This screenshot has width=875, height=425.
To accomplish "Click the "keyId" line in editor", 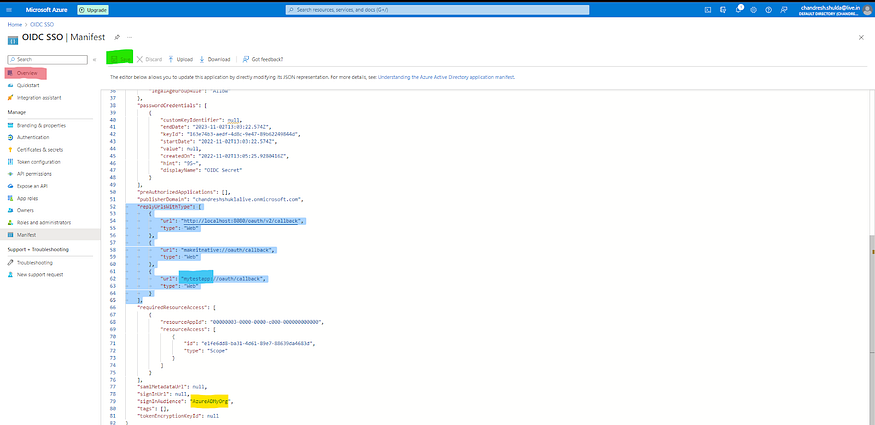I will [x=230, y=134].
